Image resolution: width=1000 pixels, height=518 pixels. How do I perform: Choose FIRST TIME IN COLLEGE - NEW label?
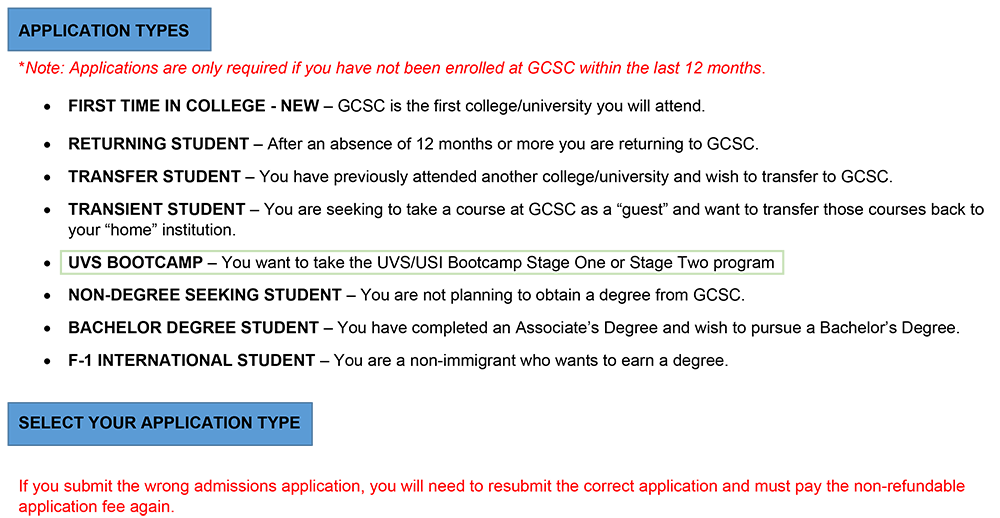coord(193,106)
